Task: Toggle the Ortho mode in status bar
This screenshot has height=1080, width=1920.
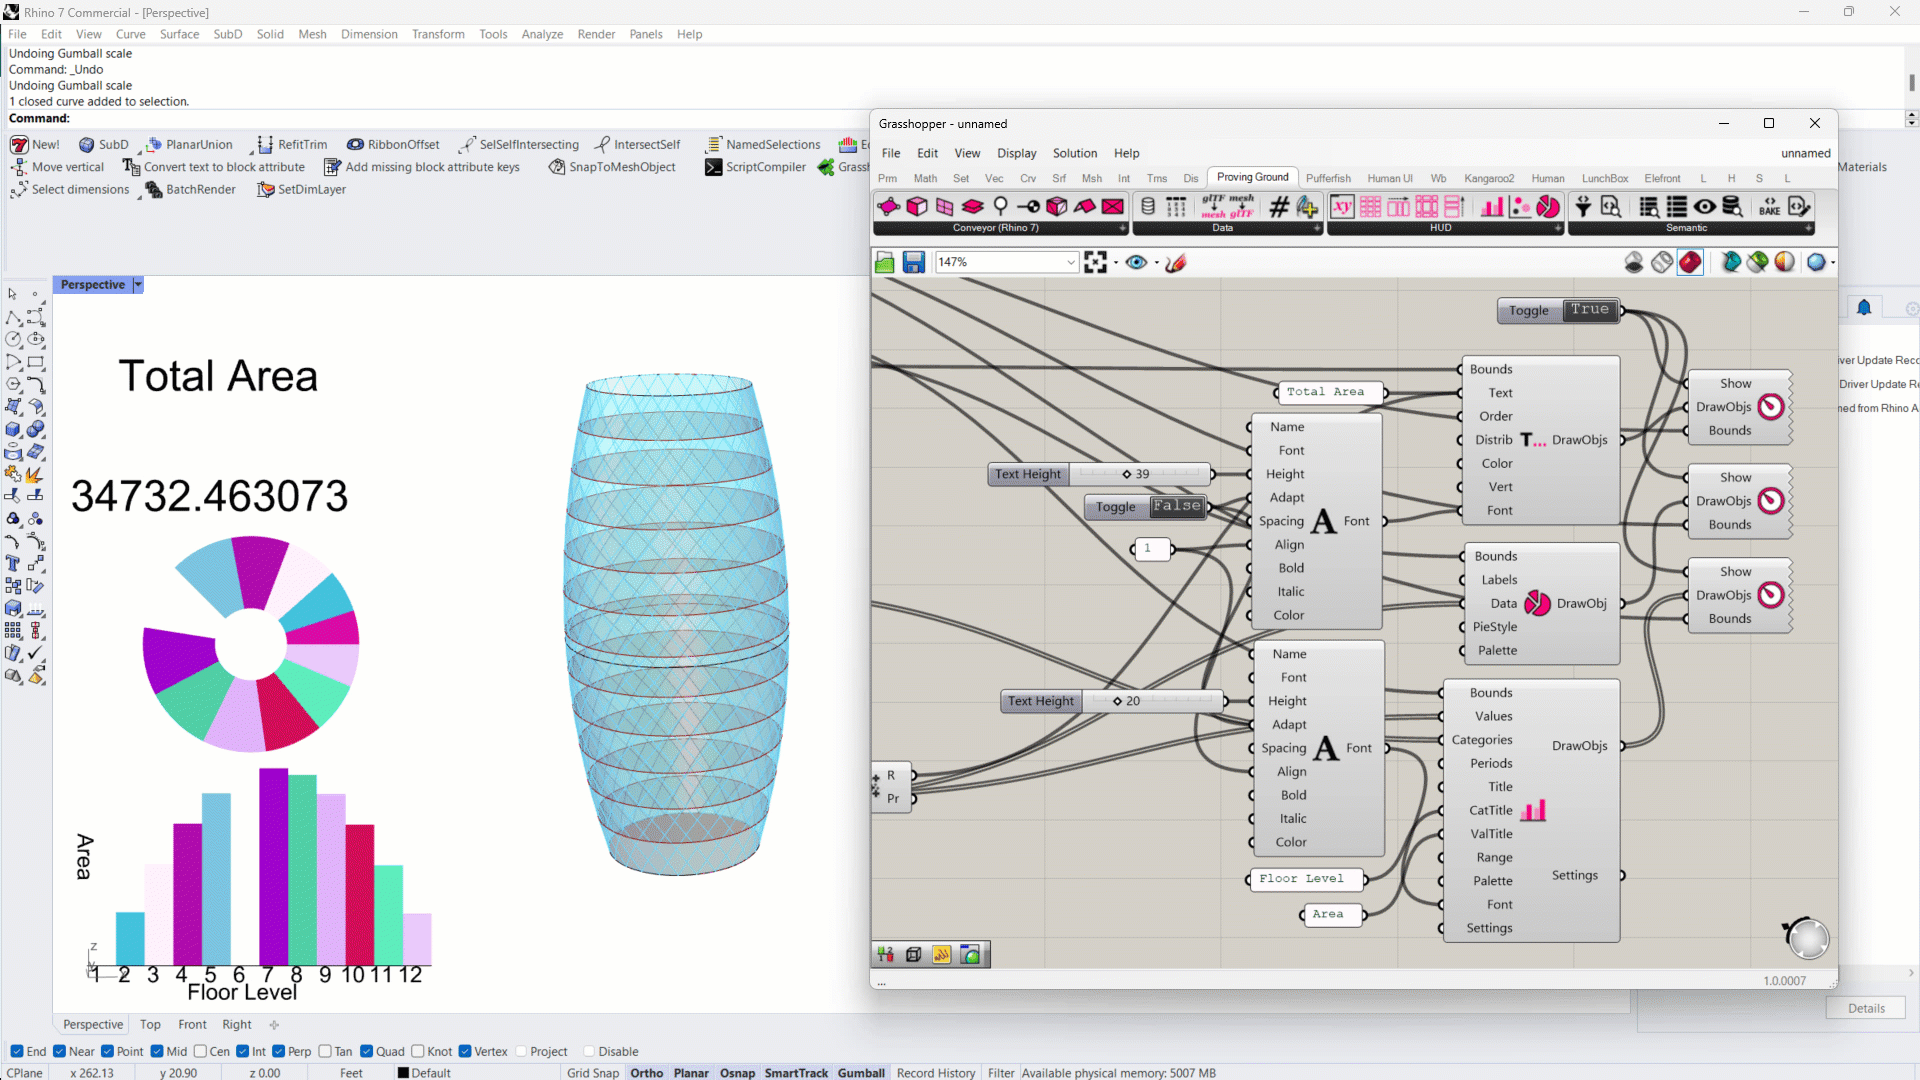Action: click(646, 1073)
